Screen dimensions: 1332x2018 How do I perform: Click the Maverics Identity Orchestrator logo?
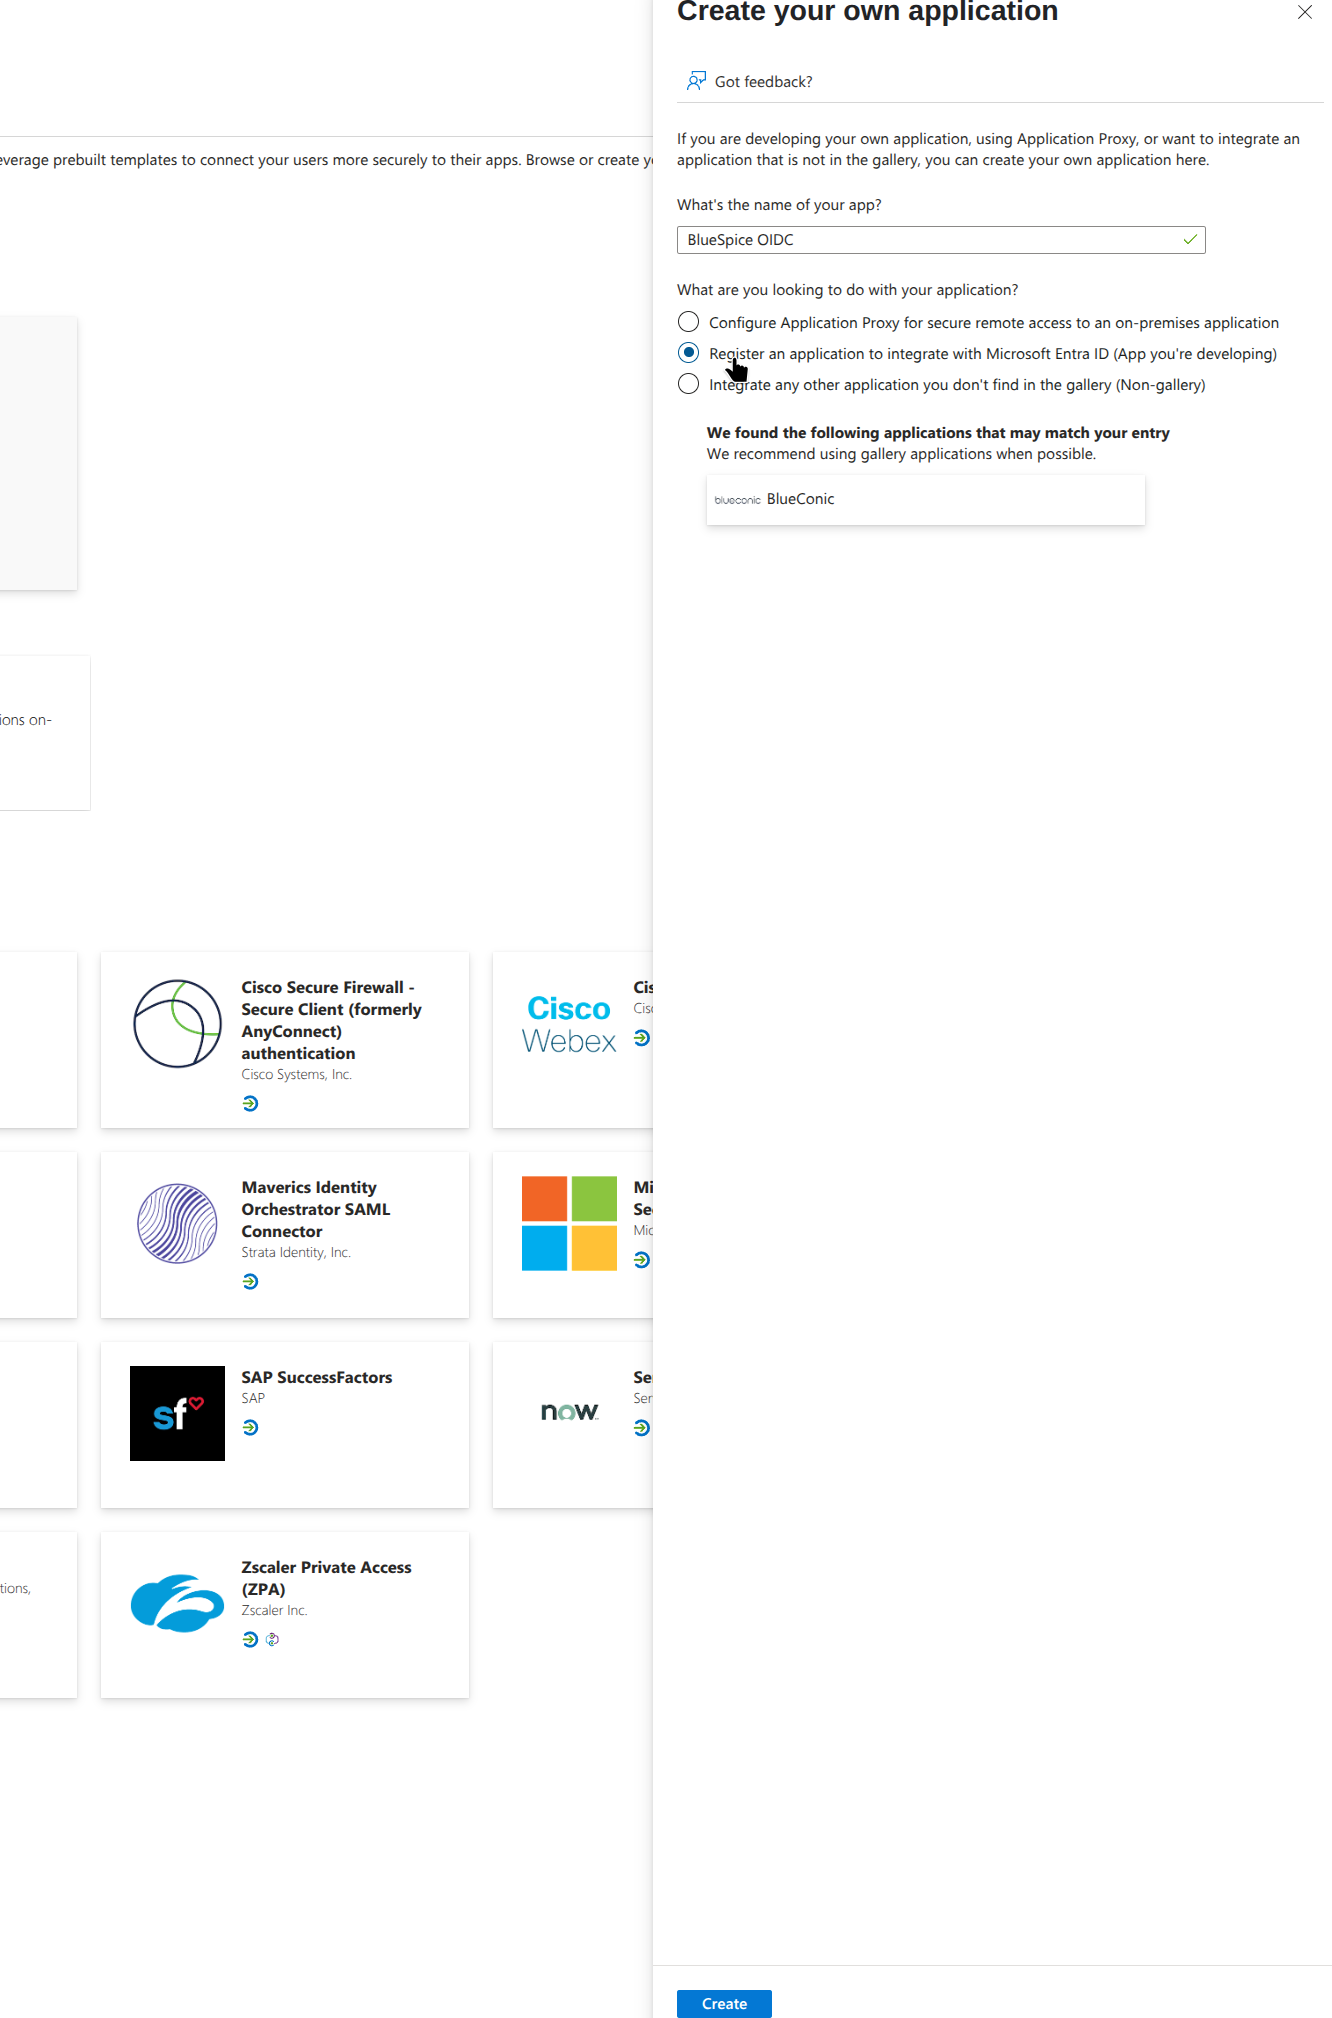pyautogui.click(x=177, y=1223)
